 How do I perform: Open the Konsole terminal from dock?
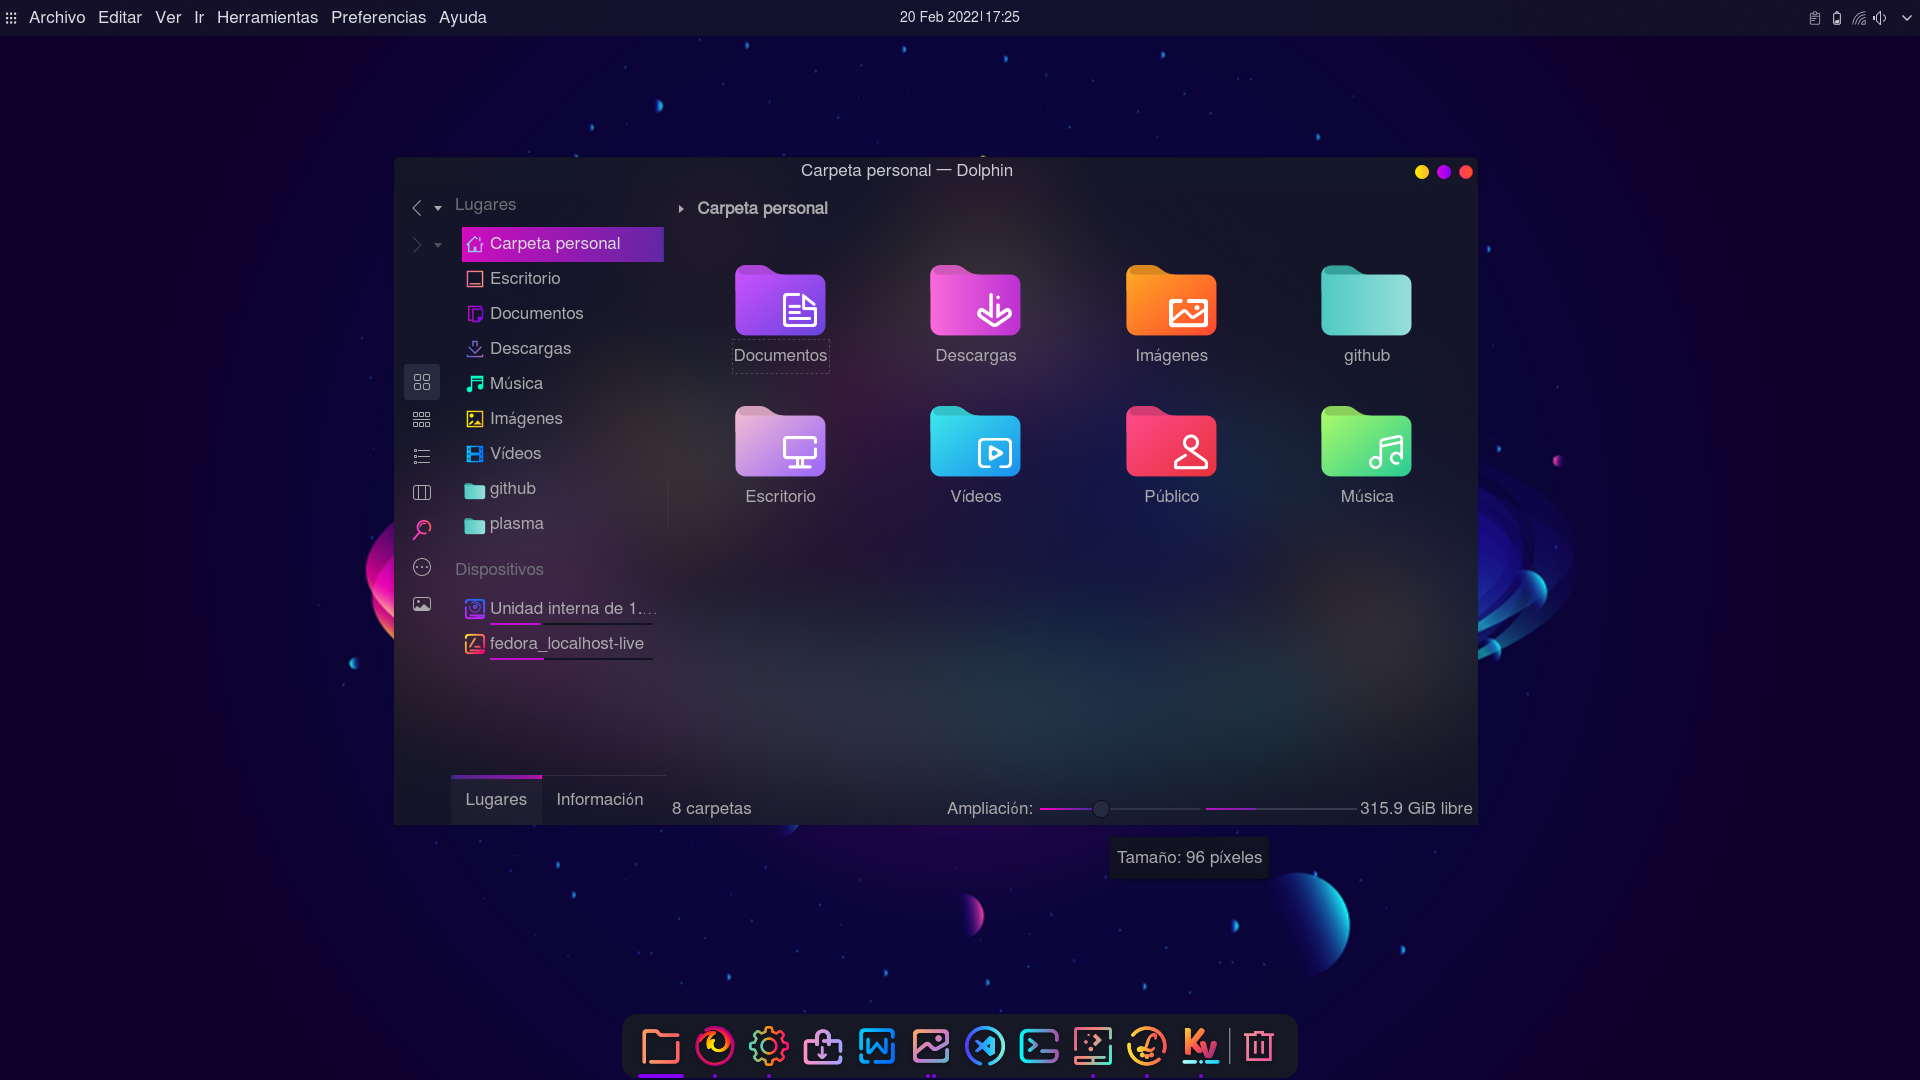[x=1039, y=1046]
